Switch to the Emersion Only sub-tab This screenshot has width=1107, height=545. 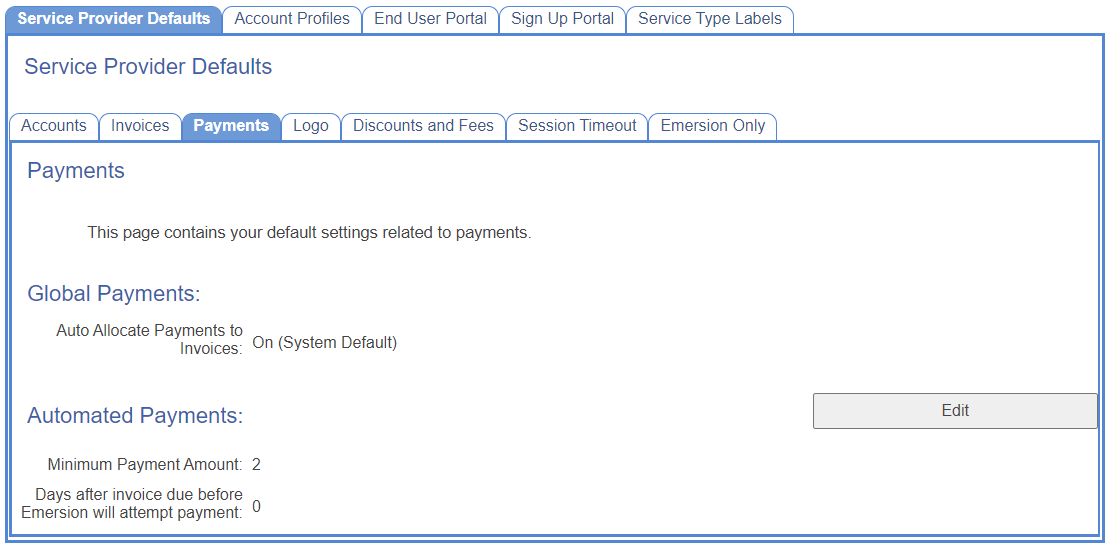click(713, 126)
